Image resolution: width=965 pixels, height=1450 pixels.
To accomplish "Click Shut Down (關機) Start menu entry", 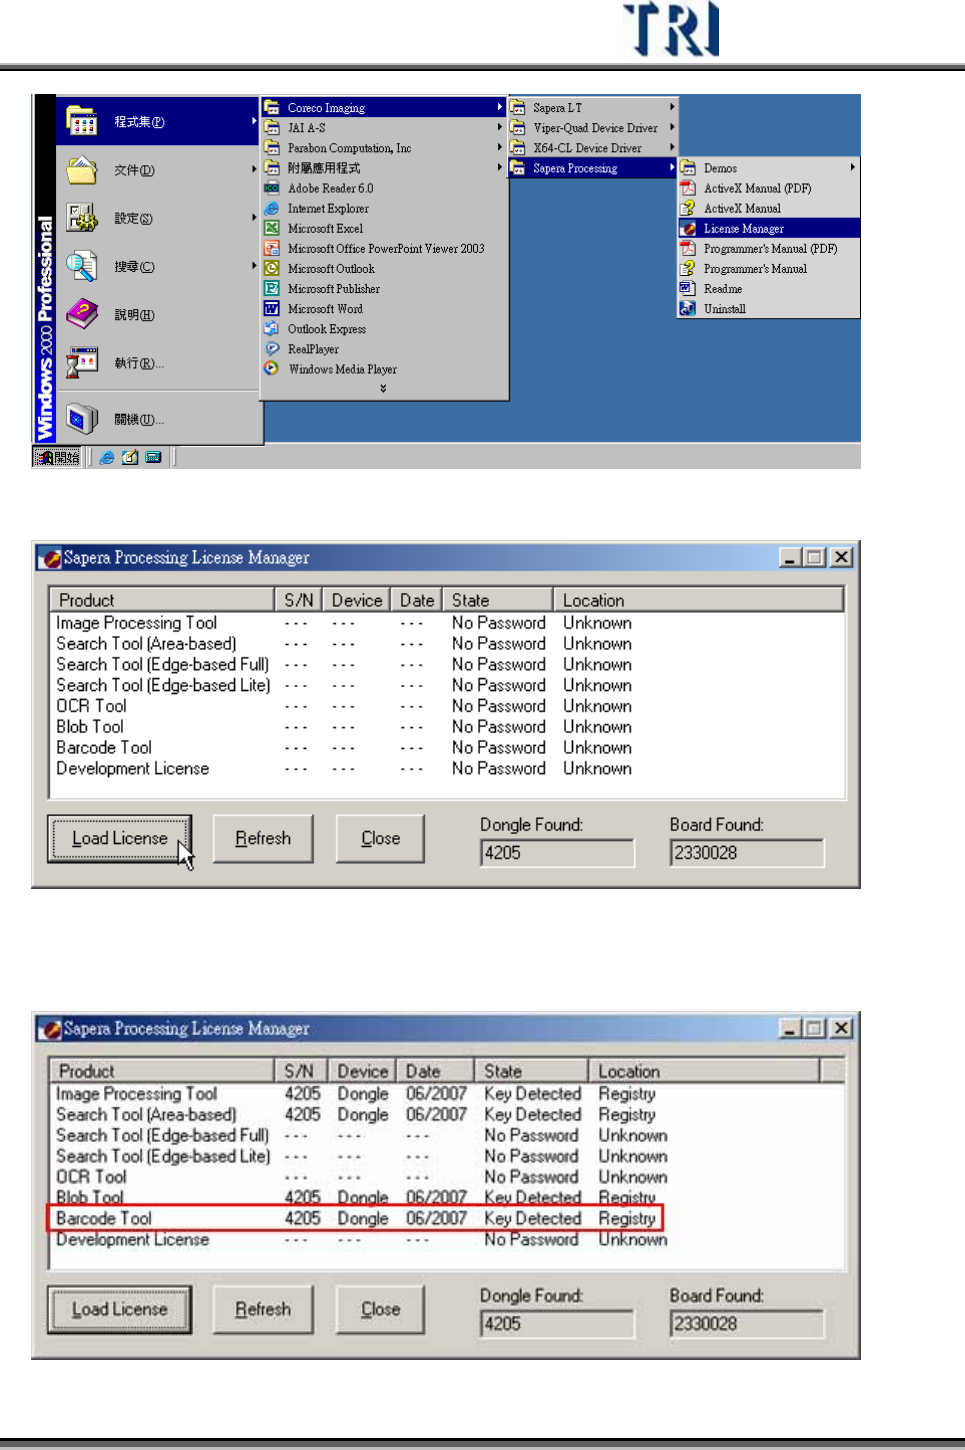I will (159, 419).
